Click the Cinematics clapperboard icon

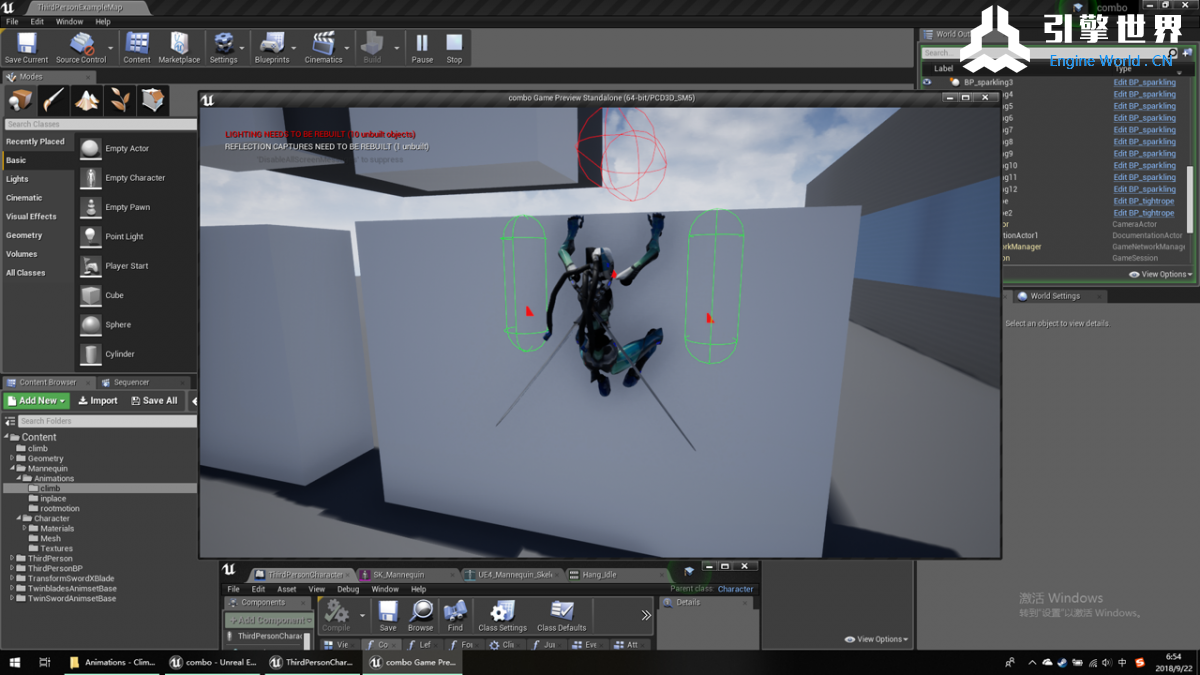[x=323, y=47]
